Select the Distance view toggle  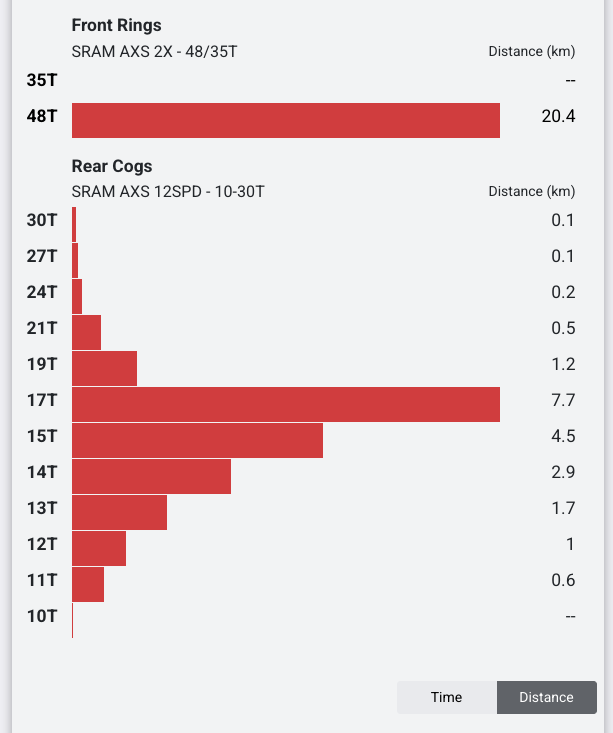point(546,697)
